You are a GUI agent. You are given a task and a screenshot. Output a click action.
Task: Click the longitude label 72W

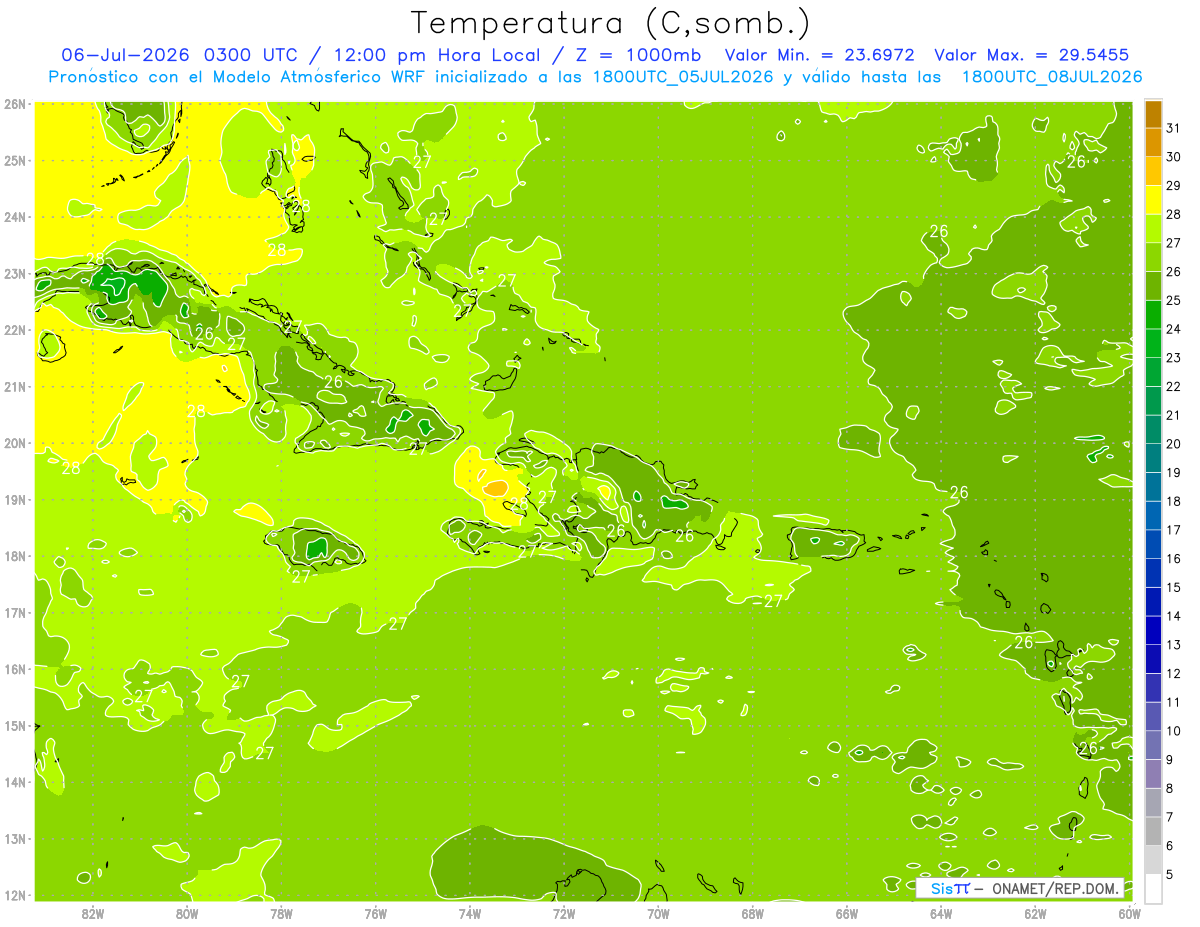coord(564,913)
